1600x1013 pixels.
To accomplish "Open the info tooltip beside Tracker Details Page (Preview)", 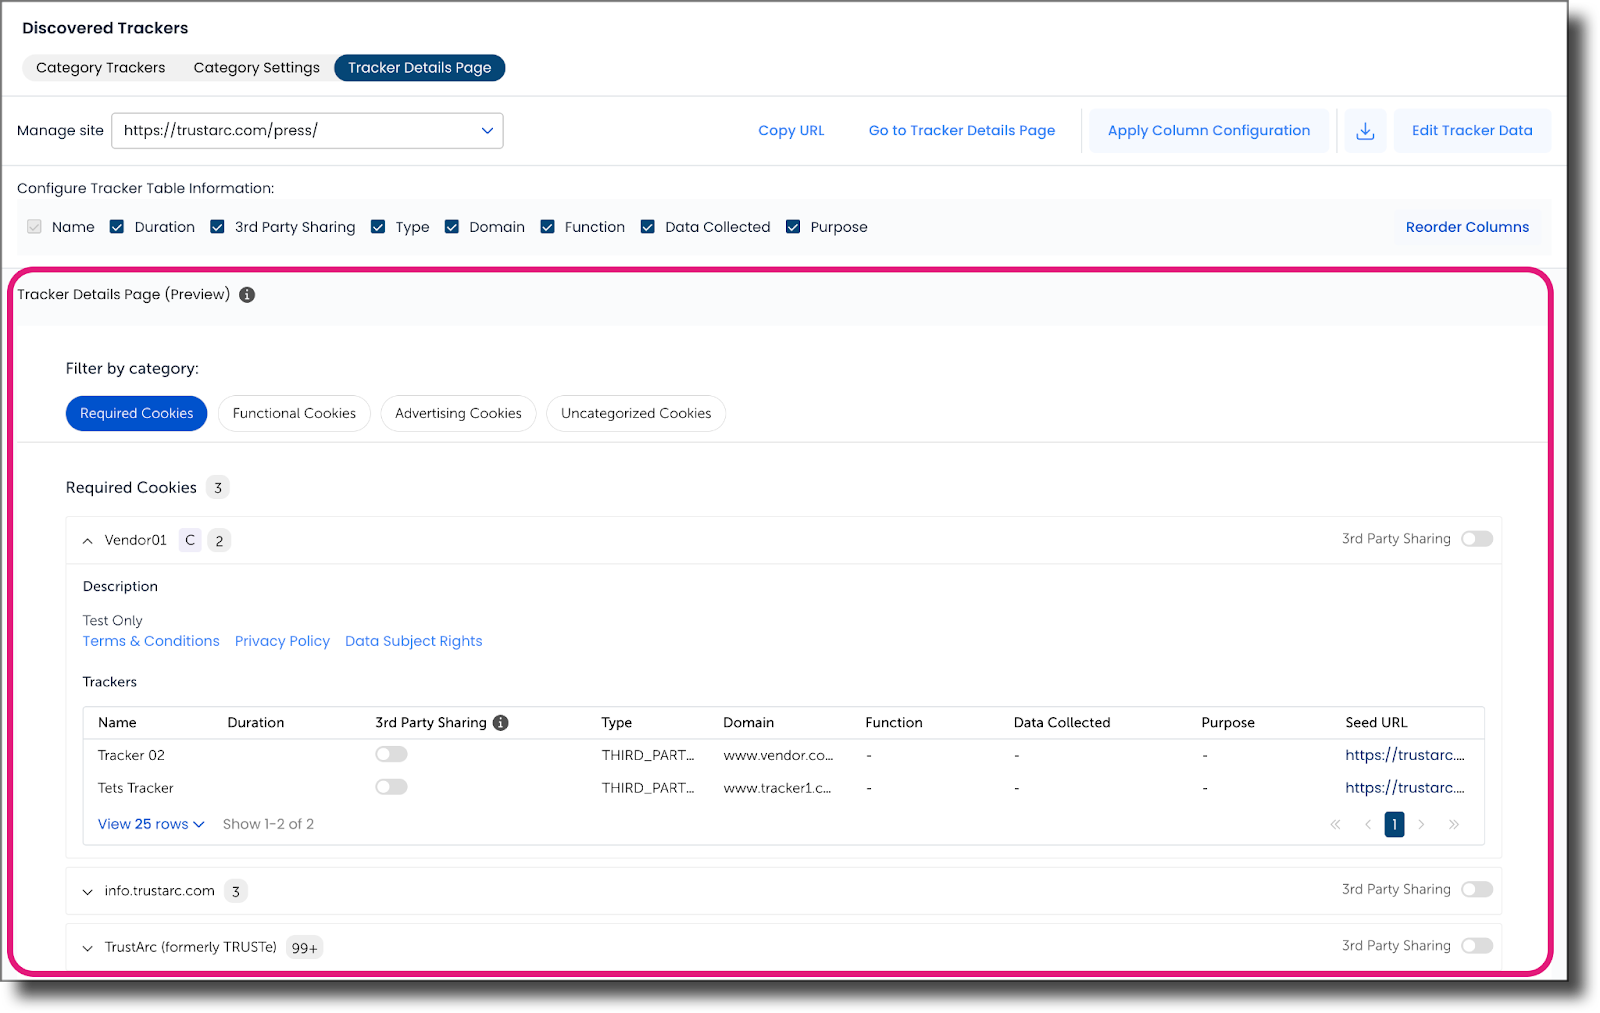I will click(246, 294).
